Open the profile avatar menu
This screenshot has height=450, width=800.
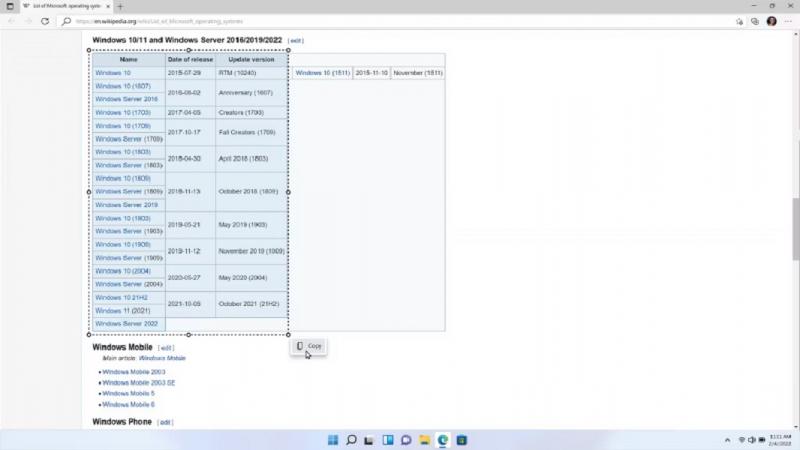click(x=771, y=21)
